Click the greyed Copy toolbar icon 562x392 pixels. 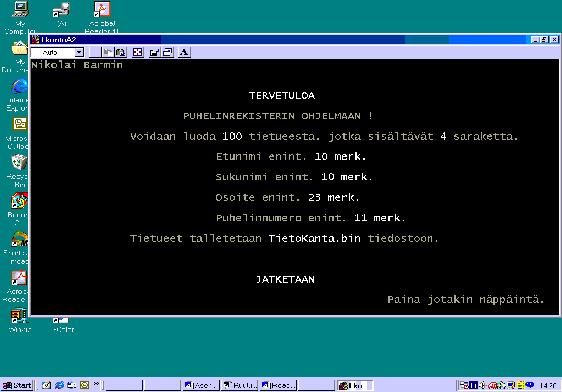point(108,52)
